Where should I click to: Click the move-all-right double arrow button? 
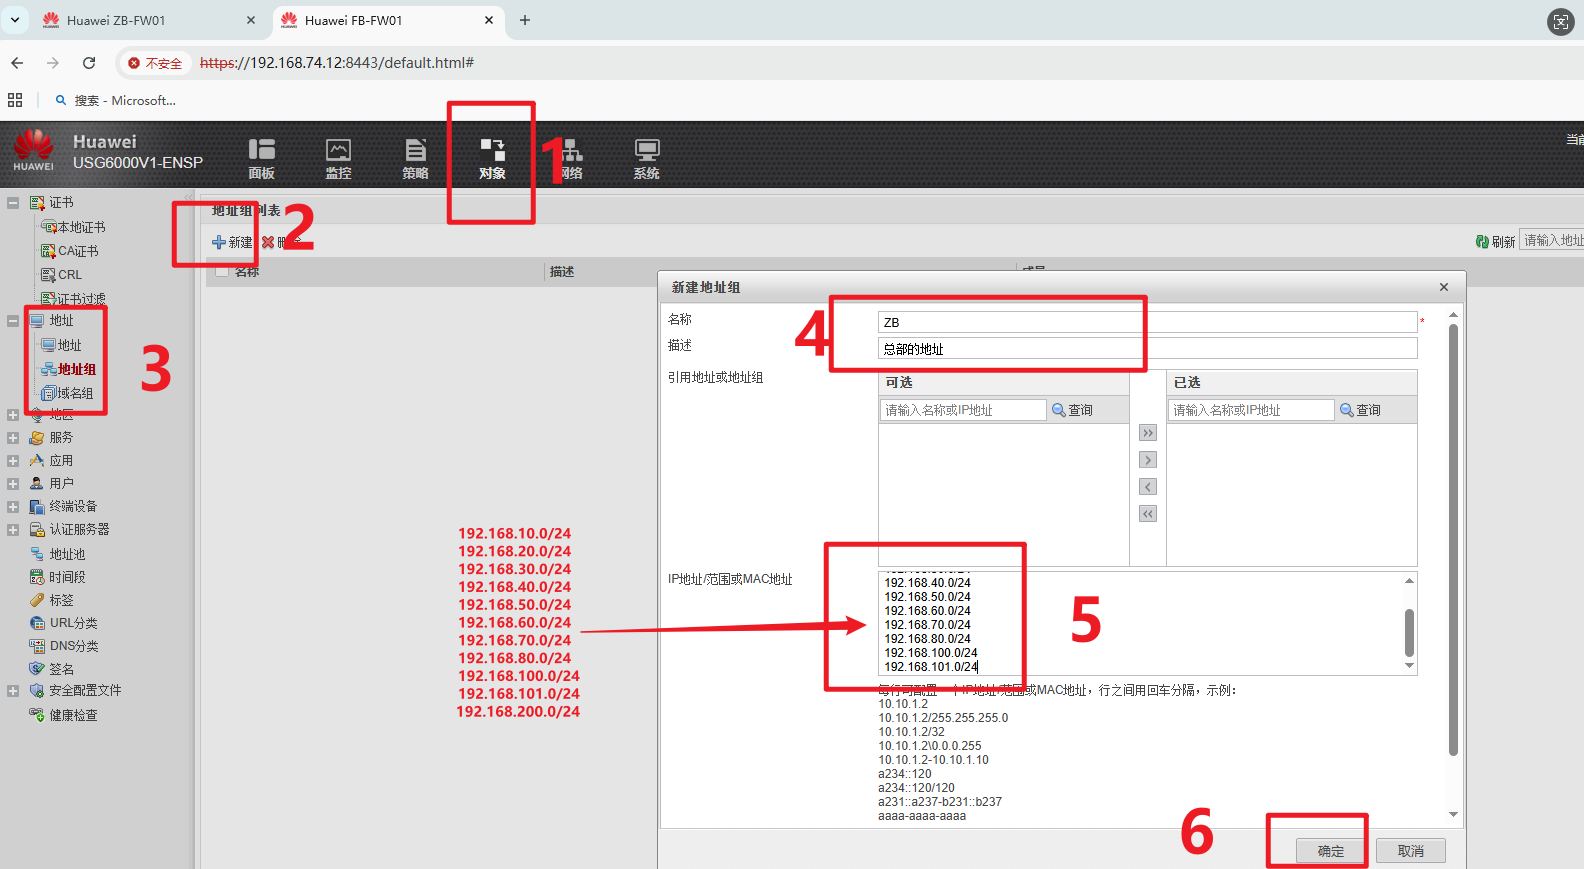point(1148,433)
